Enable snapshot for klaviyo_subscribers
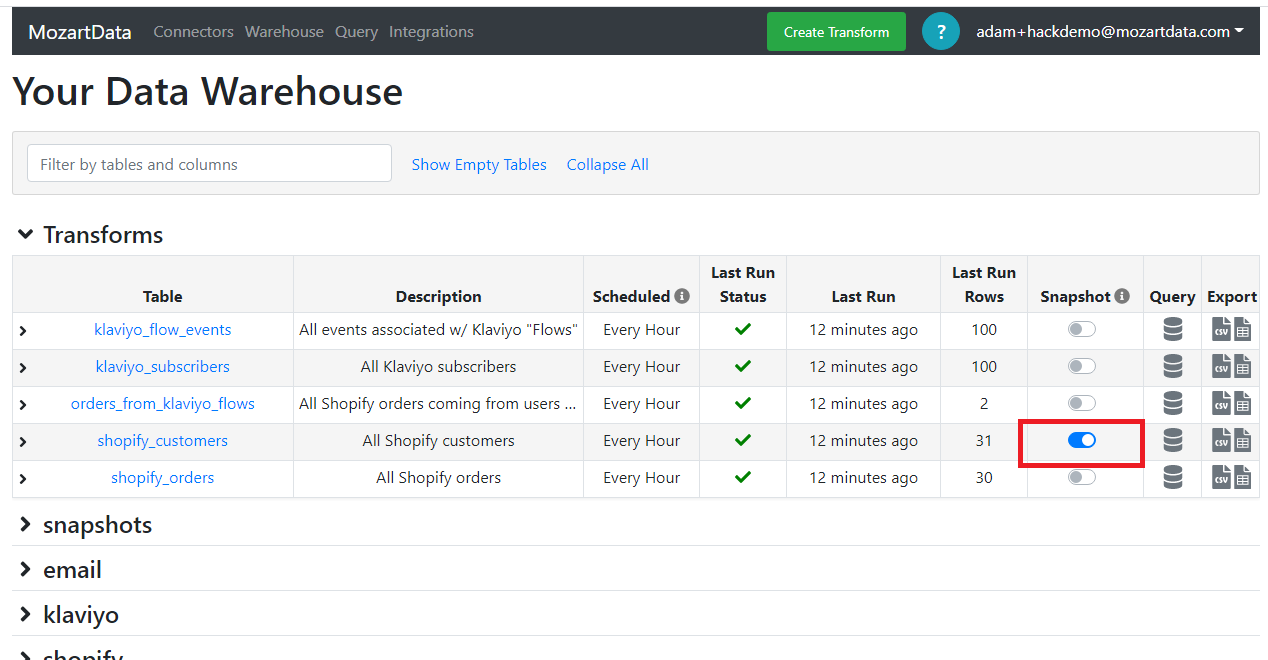This screenshot has width=1268, height=660. pos(1082,366)
